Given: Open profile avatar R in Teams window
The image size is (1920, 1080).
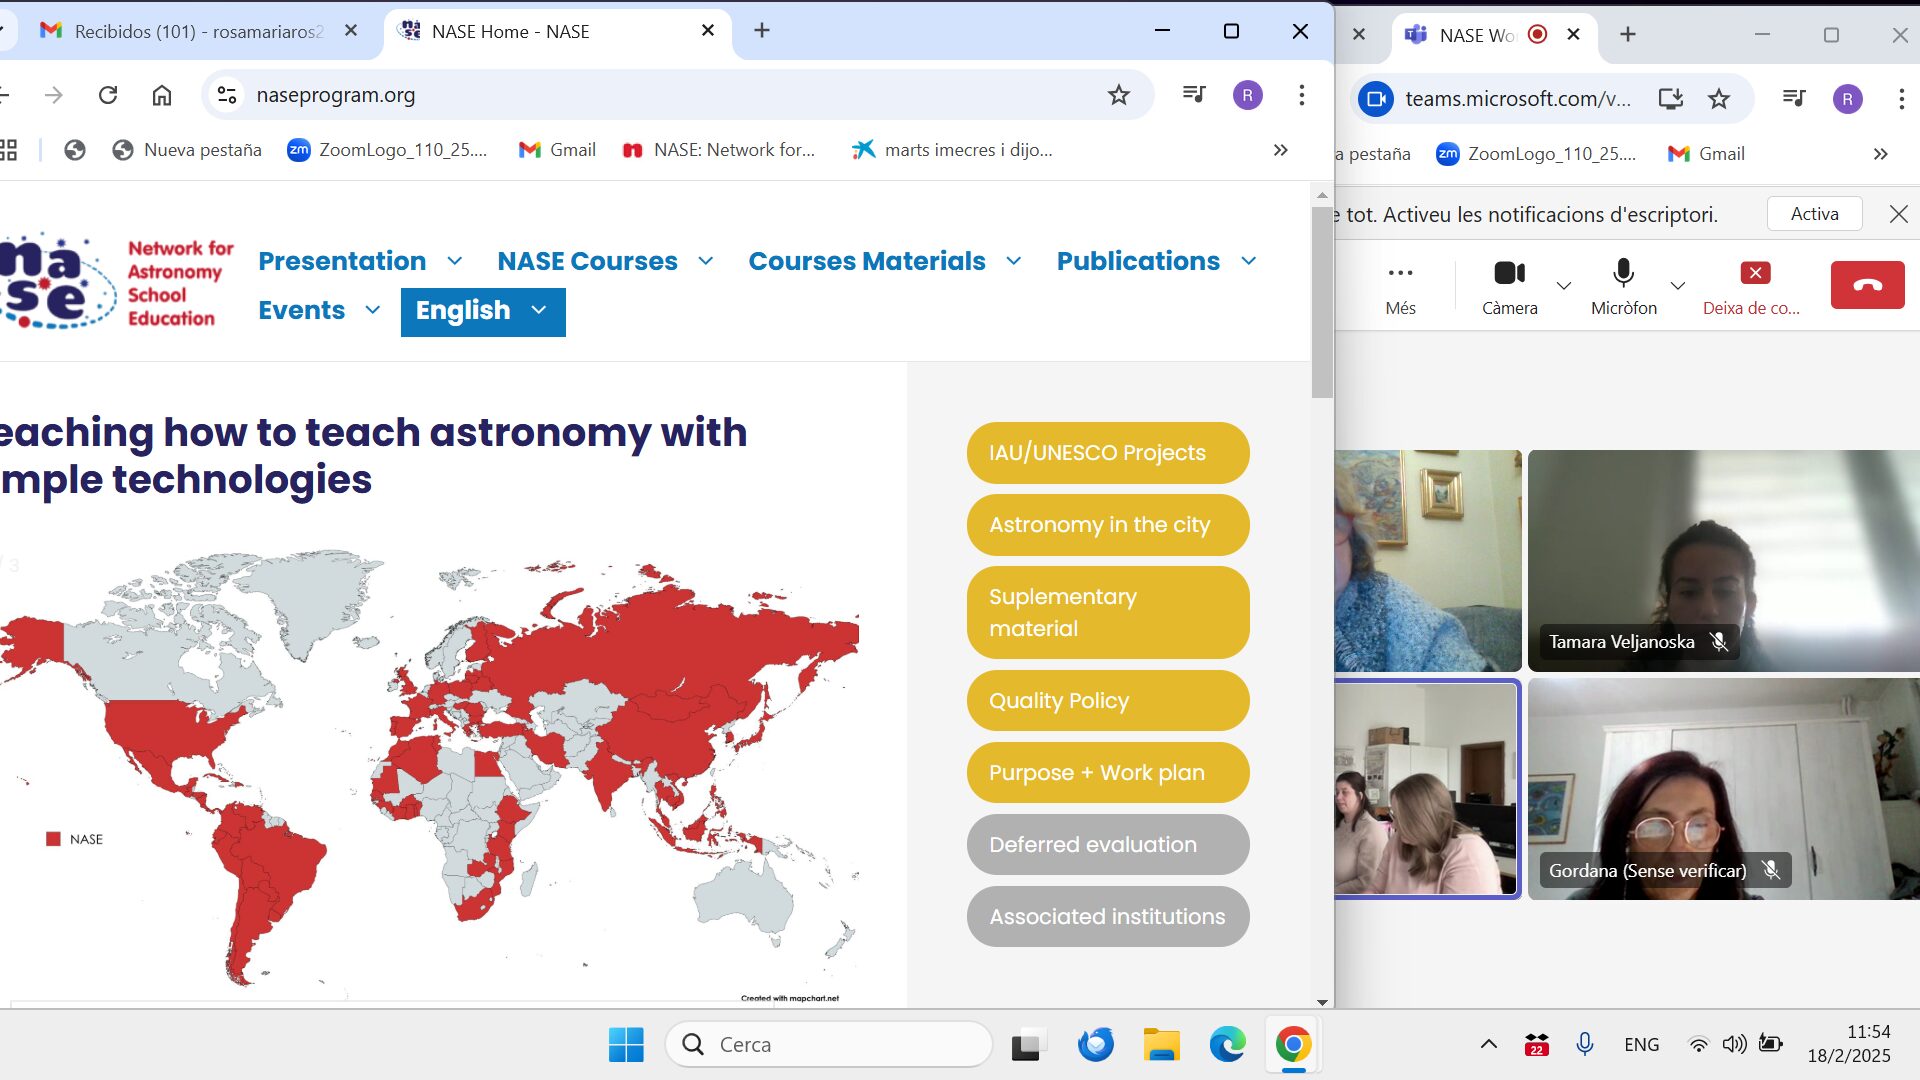Looking at the screenshot, I should (1847, 99).
